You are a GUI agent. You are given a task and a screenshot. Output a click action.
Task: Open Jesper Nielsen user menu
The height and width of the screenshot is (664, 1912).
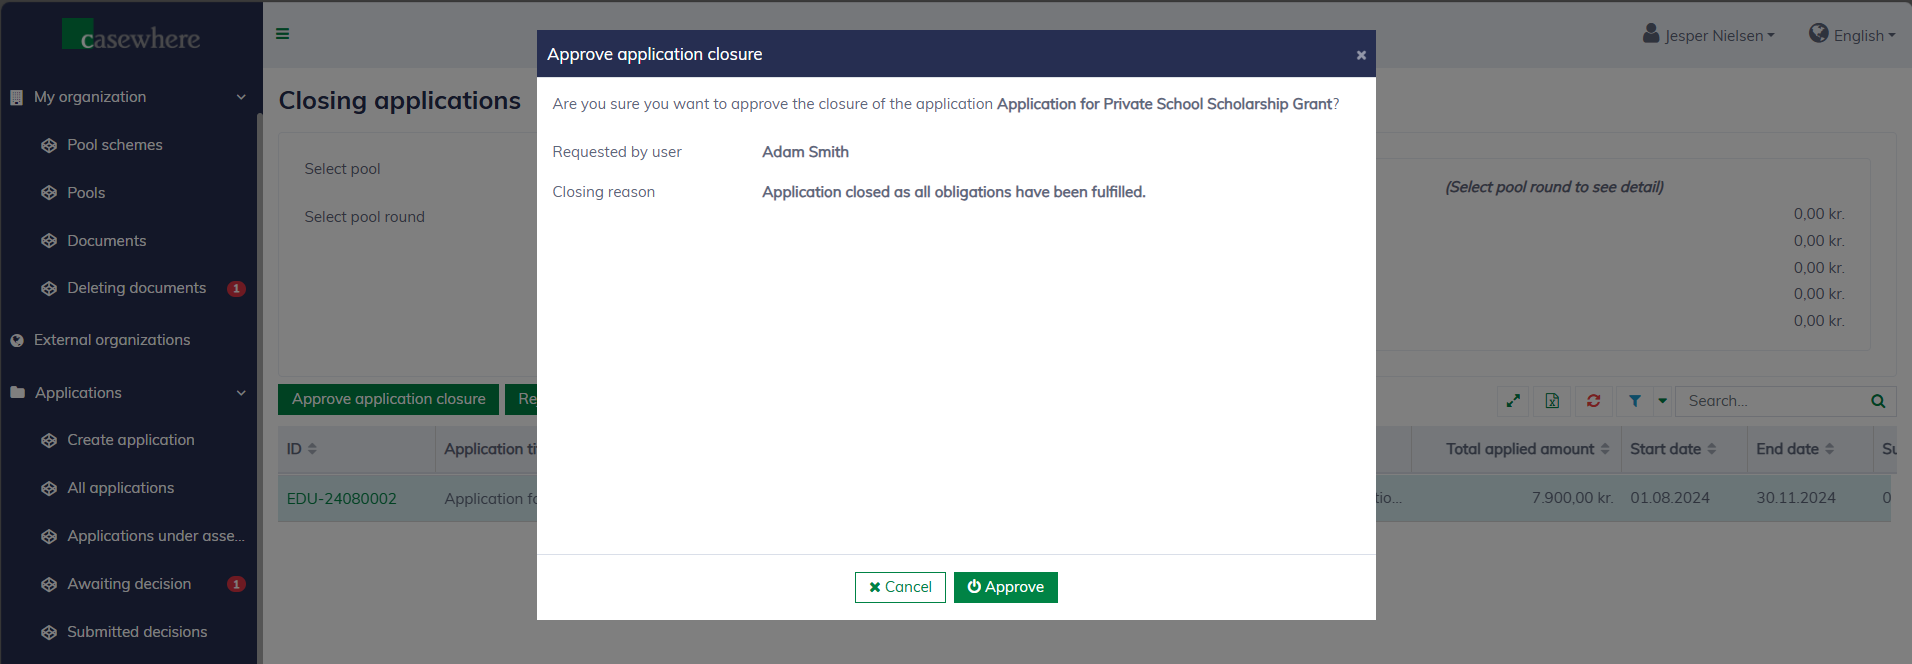[1709, 35]
